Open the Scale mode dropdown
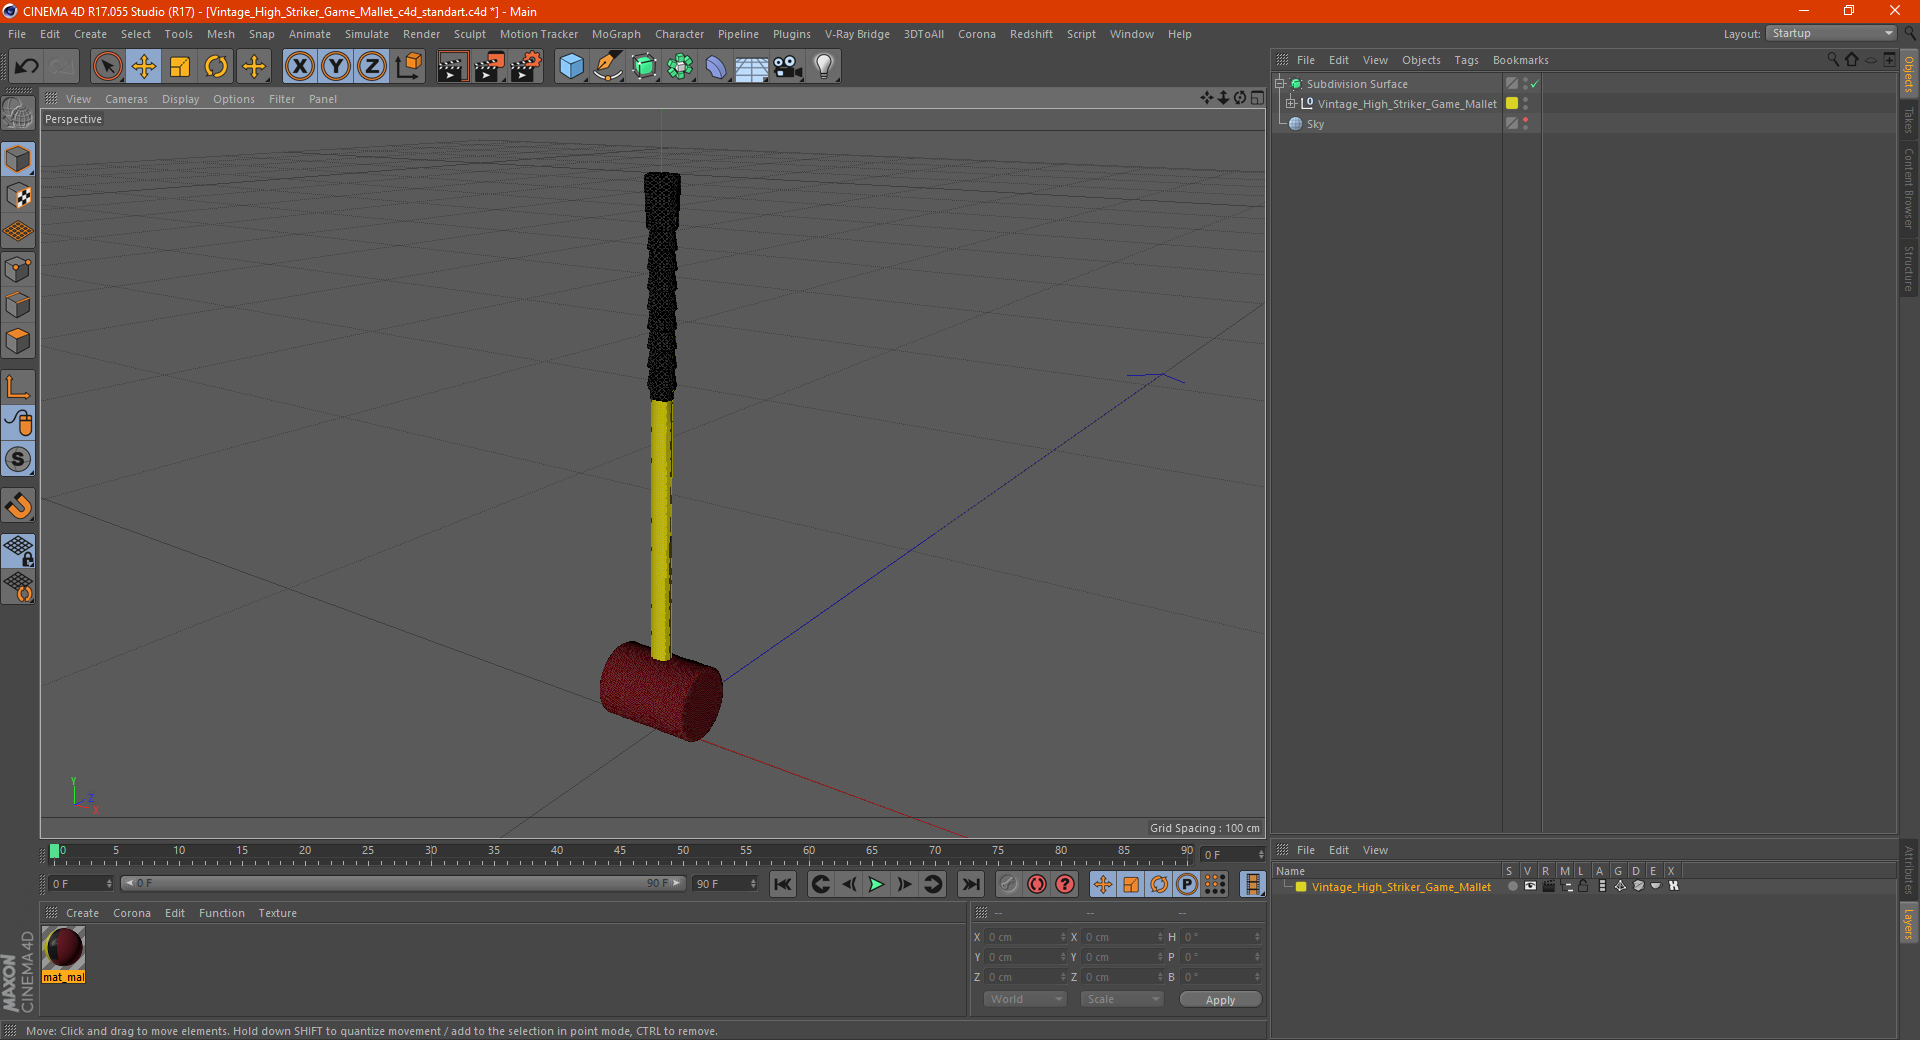 tap(1122, 999)
